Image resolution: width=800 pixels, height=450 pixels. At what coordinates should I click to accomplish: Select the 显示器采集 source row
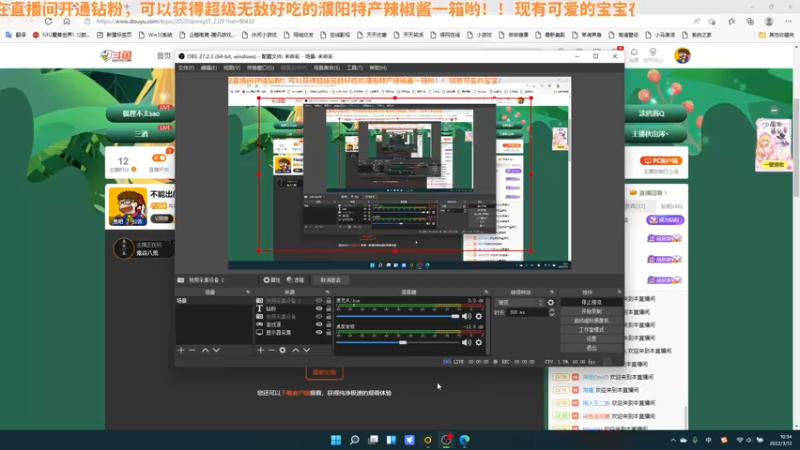[293, 333]
